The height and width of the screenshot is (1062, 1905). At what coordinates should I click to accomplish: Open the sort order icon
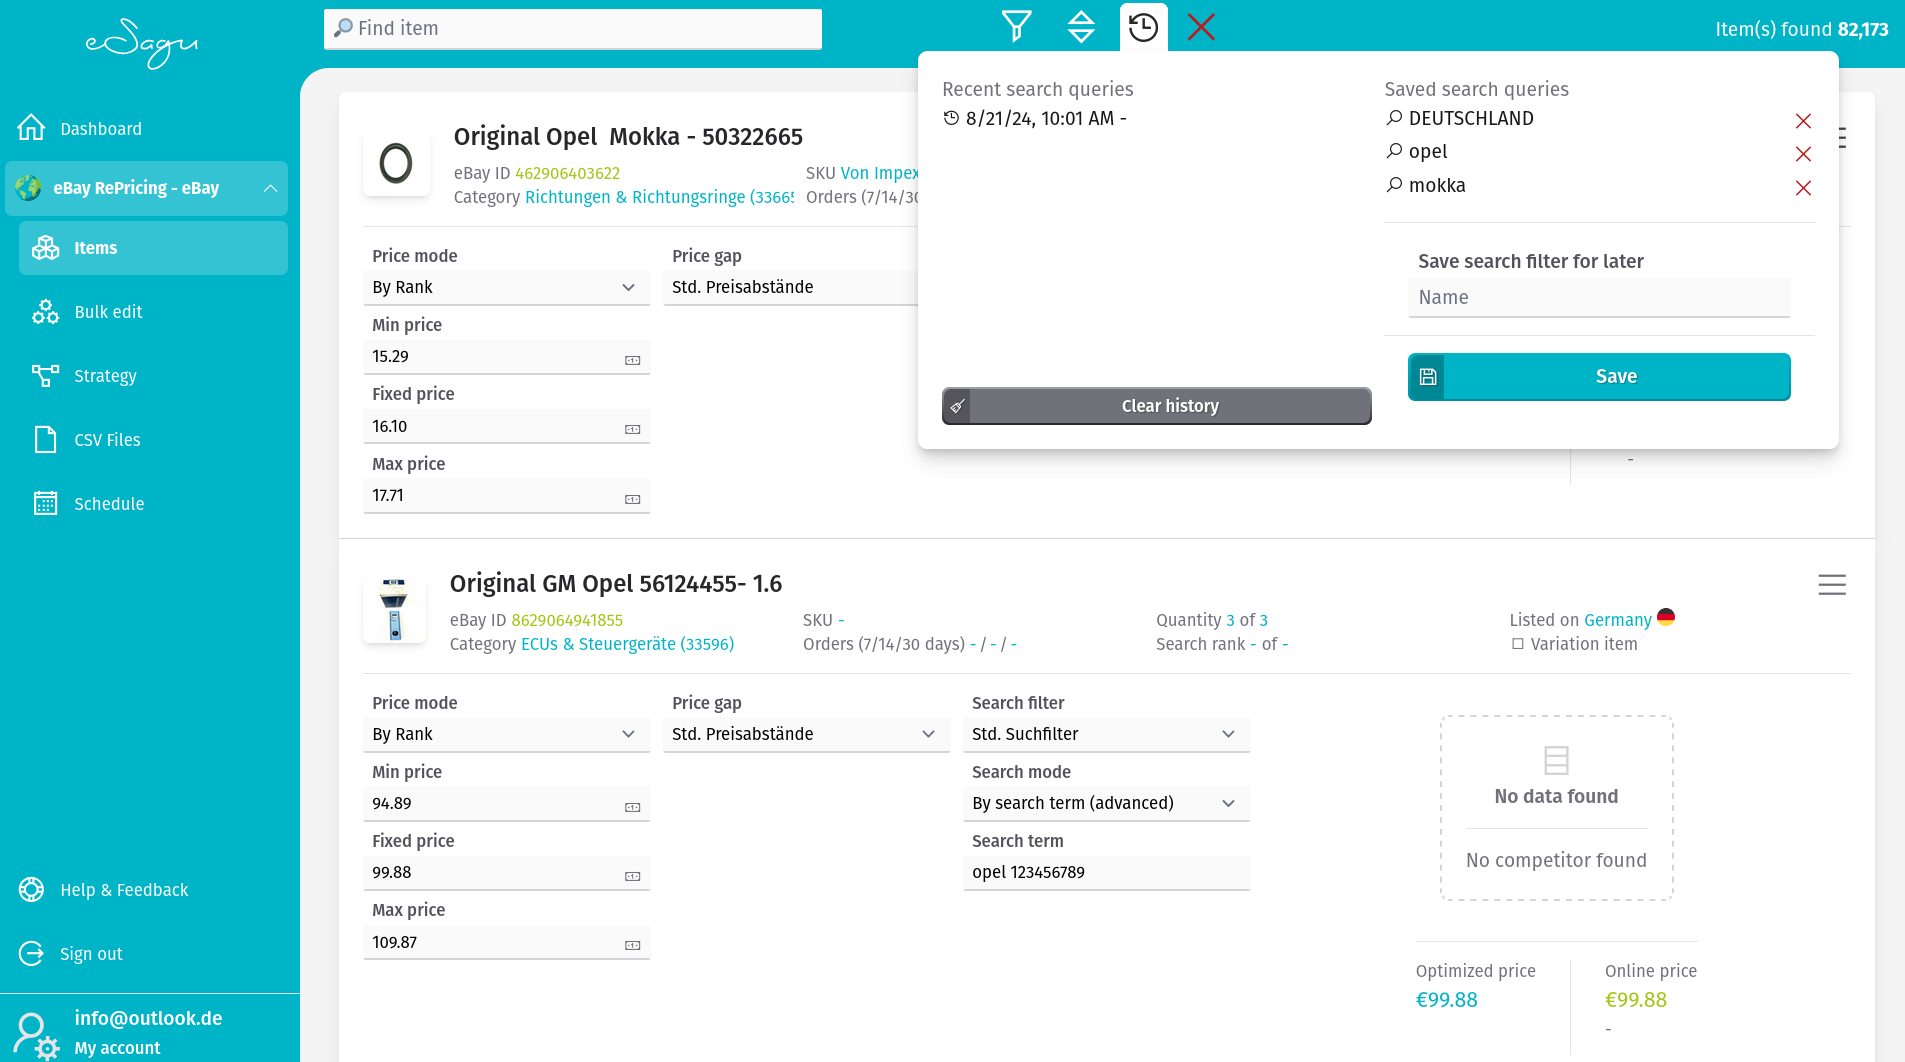pyautogui.click(x=1081, y=27)
